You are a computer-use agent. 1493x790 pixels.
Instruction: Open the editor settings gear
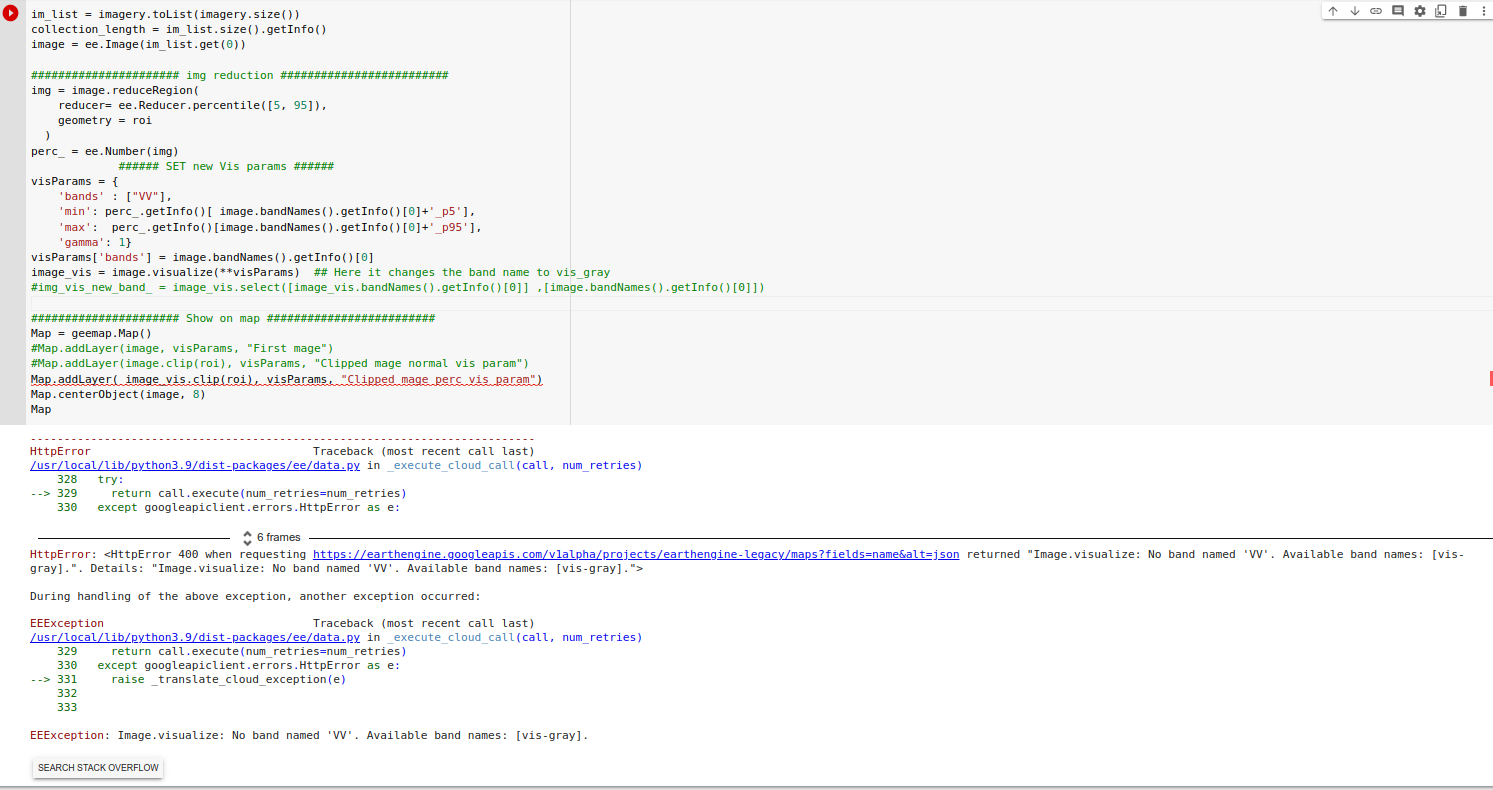pos(1419,11)
